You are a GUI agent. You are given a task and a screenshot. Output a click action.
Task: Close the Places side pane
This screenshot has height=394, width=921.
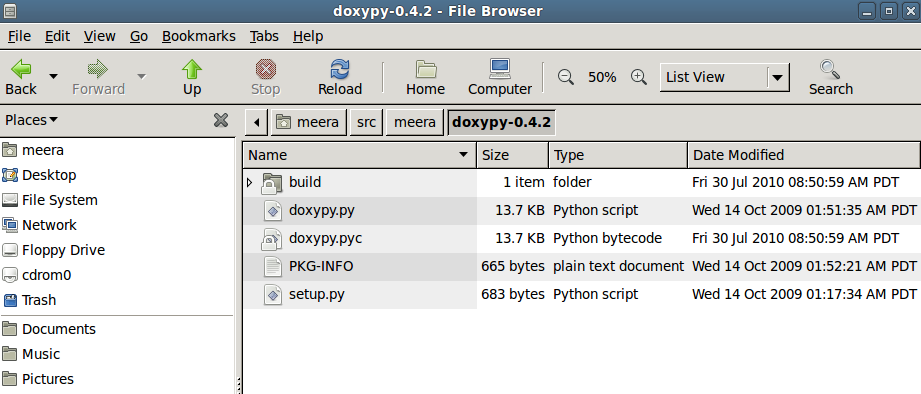(x=221, y=120)
